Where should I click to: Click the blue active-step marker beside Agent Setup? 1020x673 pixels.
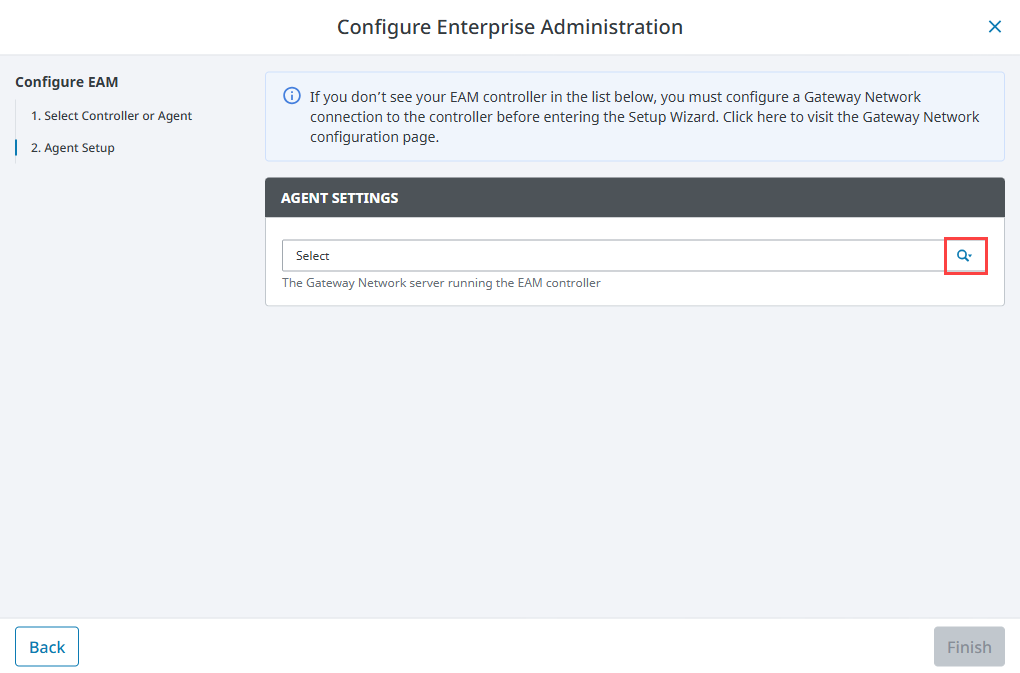pyautogui.click(x=16, y=148)
